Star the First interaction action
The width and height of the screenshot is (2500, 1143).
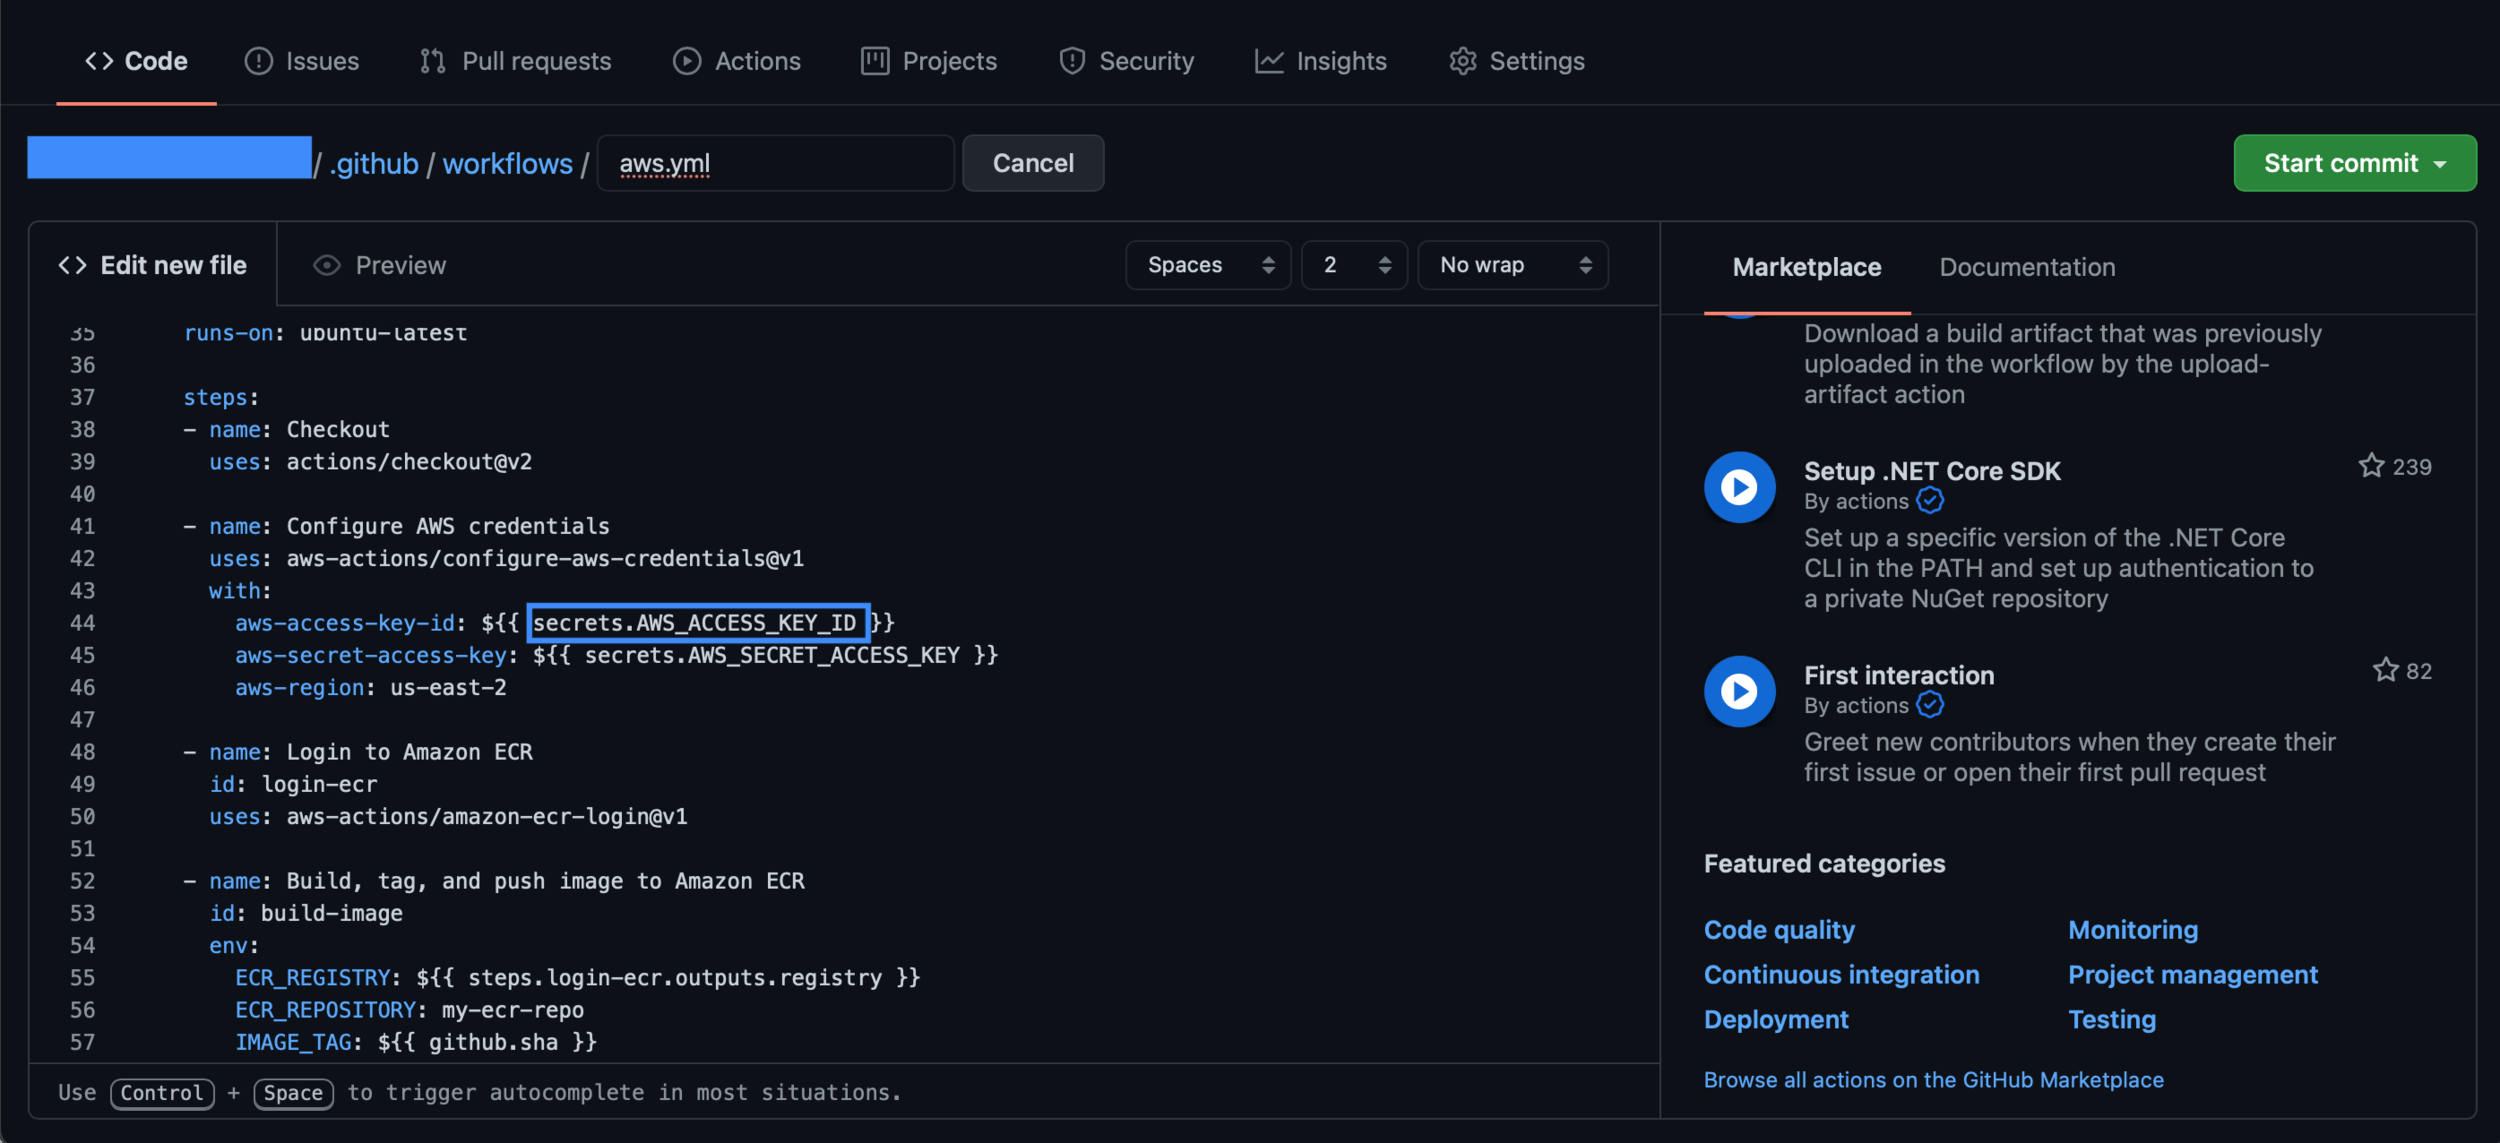pos(2385,670)
